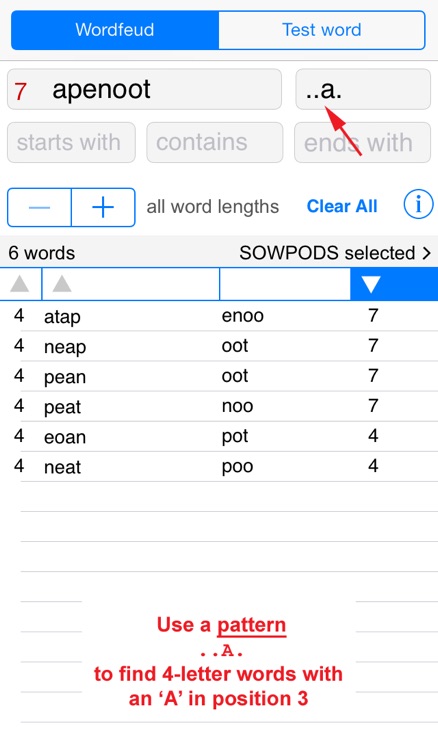The image size is (438, 750).
Task: Tap remaining letters enoo
Action: 242,316
